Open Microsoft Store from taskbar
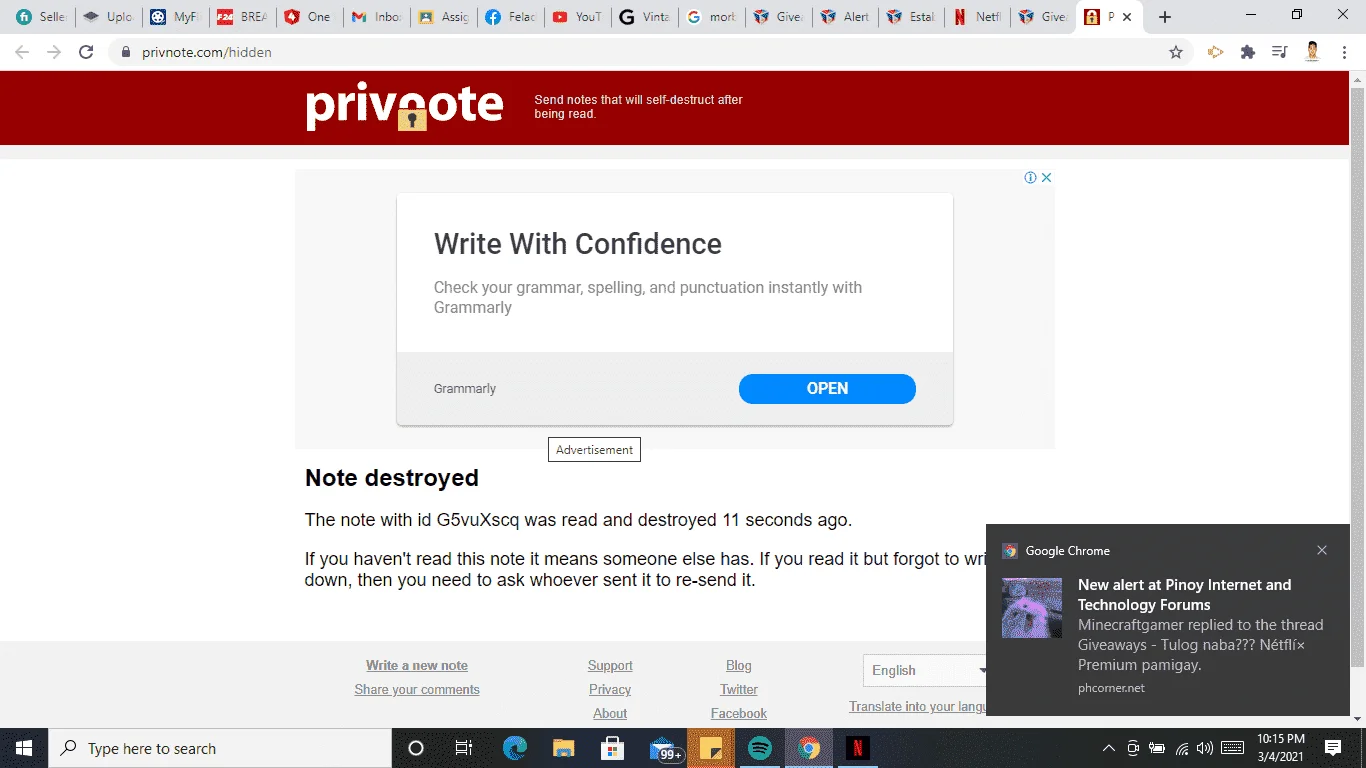Image resolution: width=1366 pixels, height=768 pixels. (613, 748)
